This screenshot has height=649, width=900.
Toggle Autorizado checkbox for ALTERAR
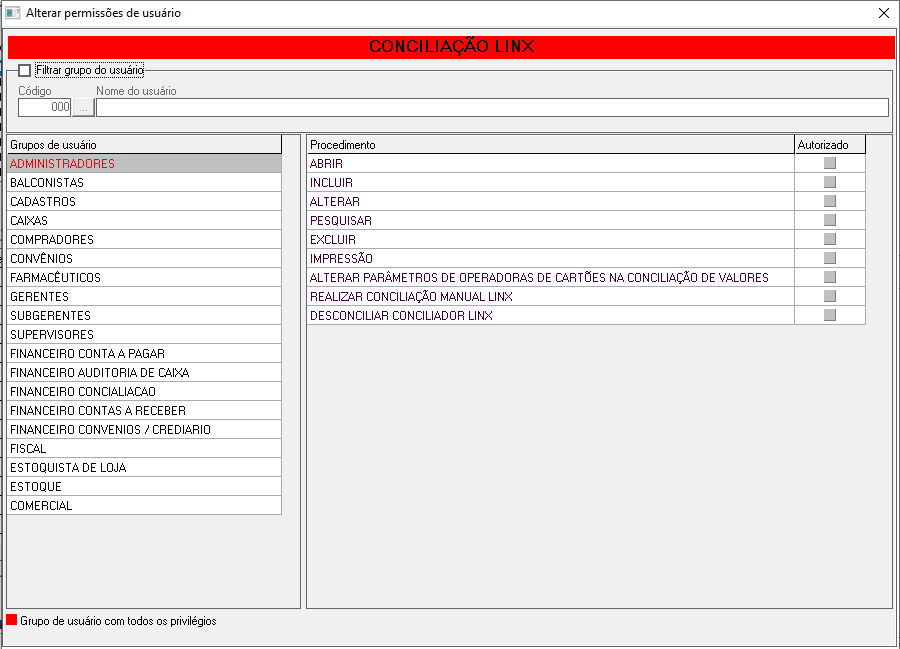pyautogui.click(x=829, y=201)
